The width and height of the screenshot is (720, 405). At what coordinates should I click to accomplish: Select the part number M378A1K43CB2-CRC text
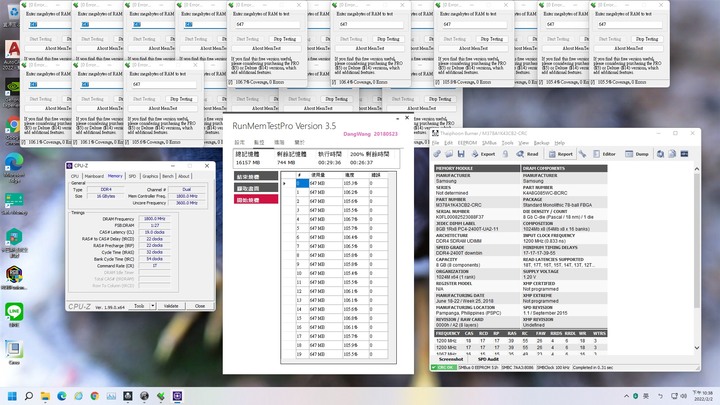(x=458, y=205)
